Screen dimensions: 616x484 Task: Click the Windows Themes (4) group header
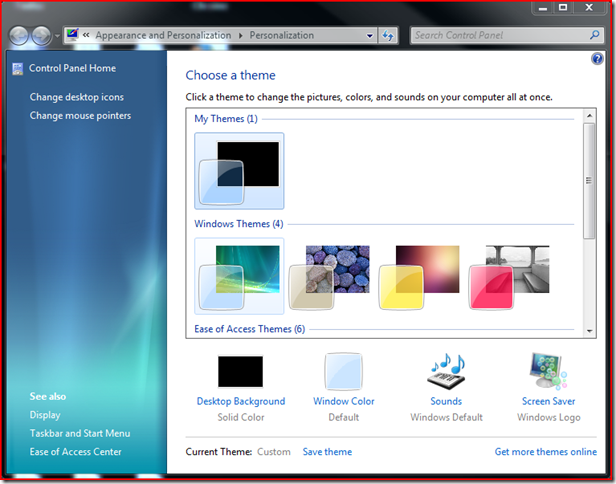tap(238, 224)
